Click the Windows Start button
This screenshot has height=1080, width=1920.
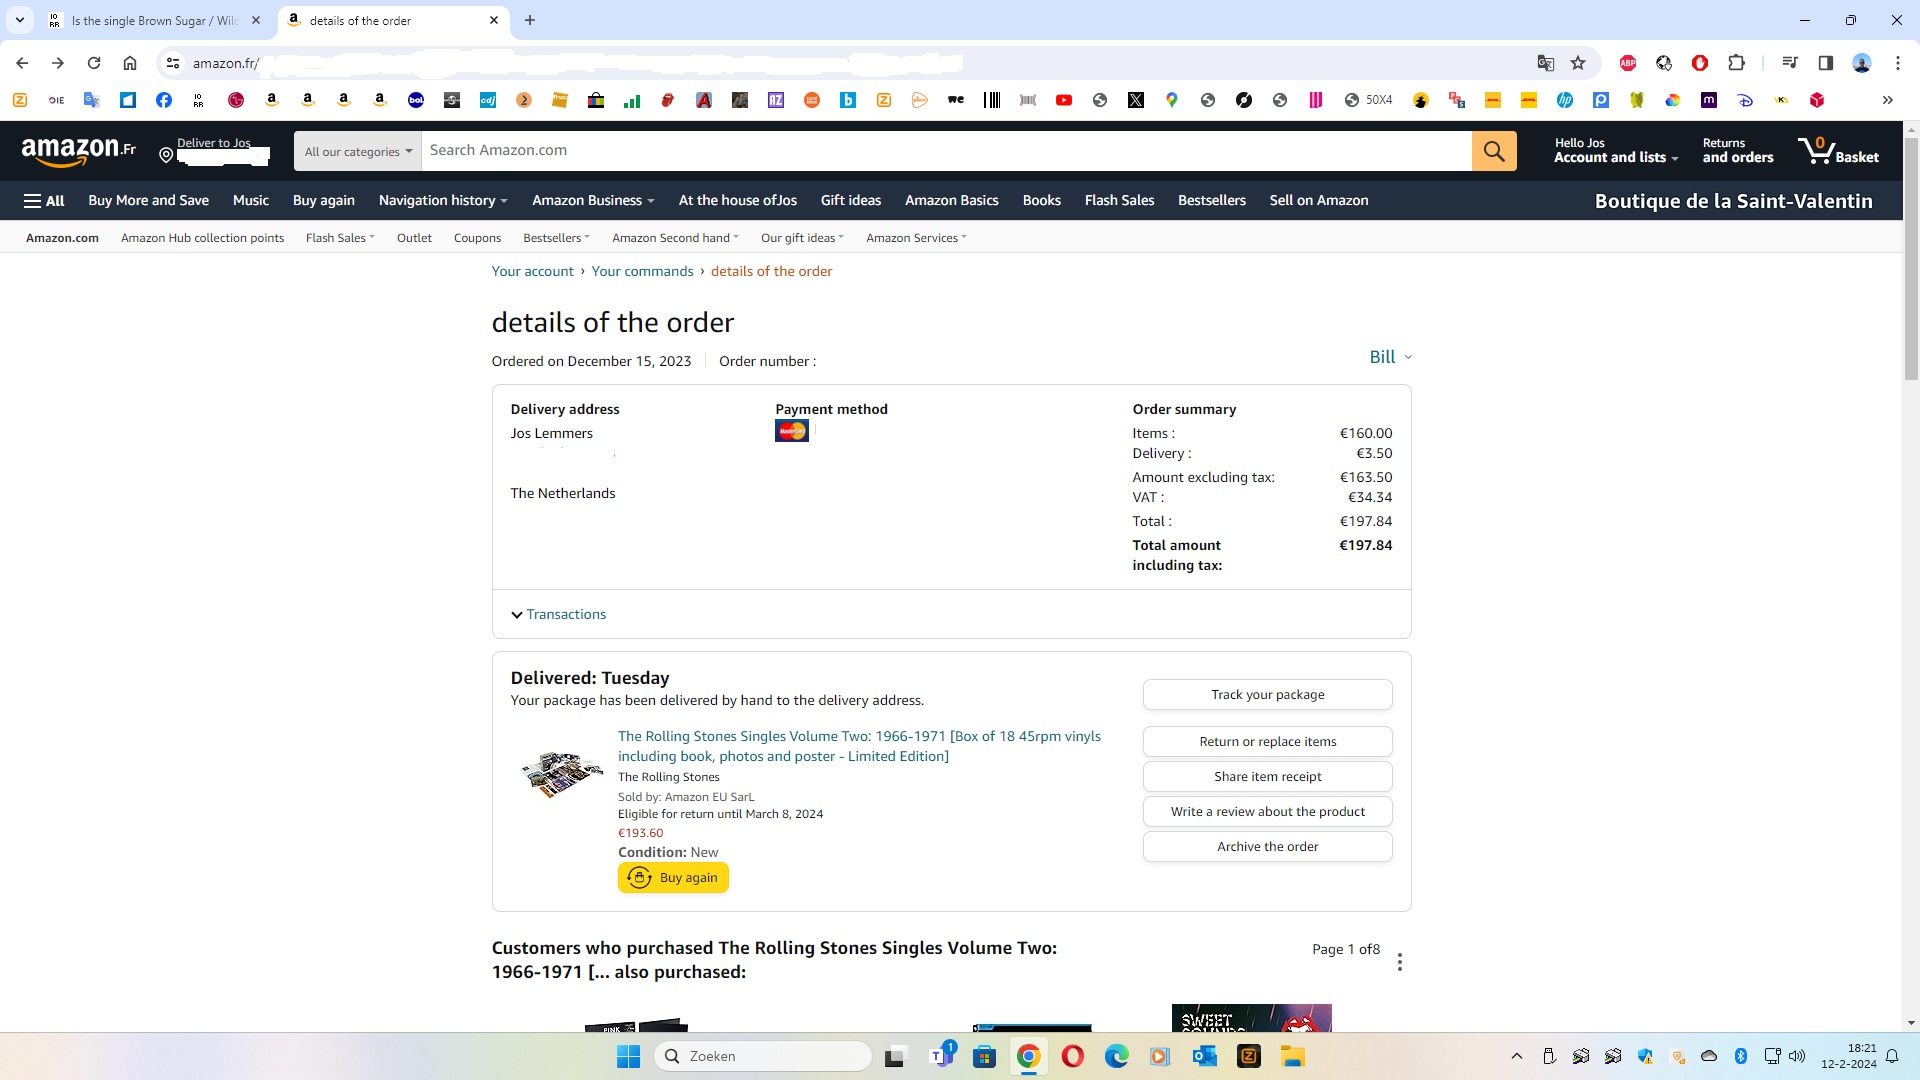[629, 1056]
